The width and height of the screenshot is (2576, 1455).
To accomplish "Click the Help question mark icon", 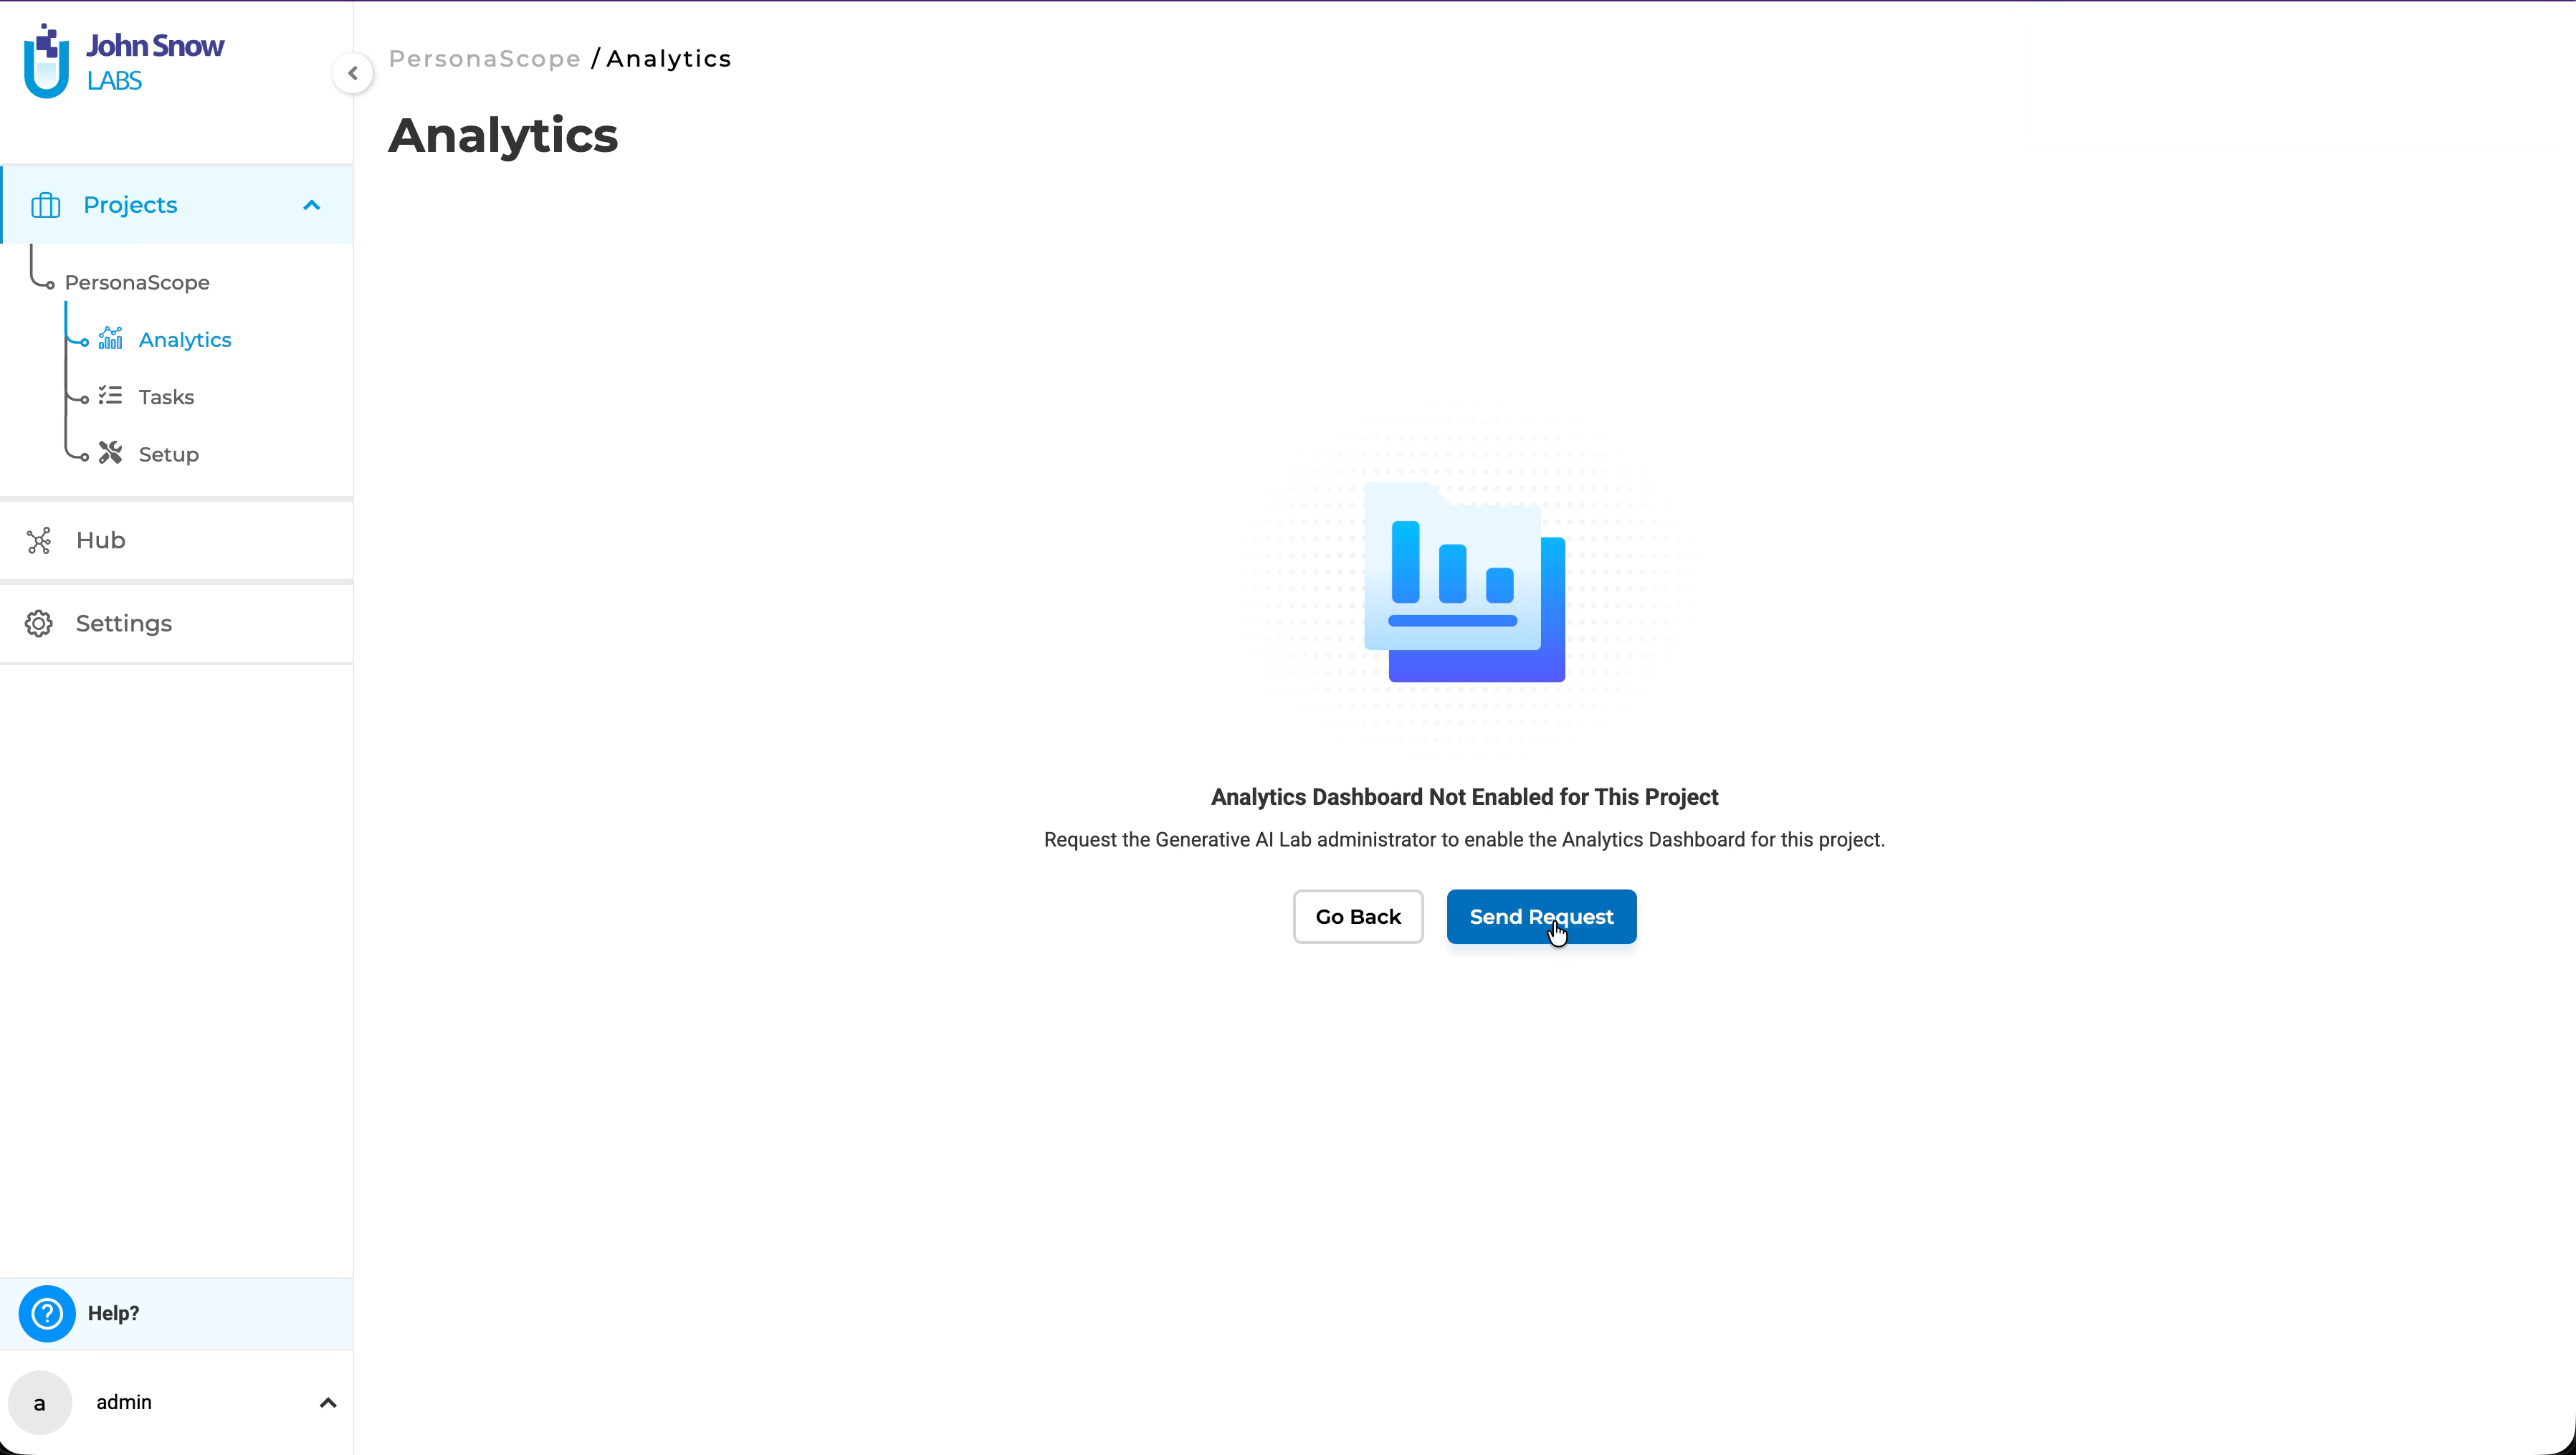I will pos(46,1313).
